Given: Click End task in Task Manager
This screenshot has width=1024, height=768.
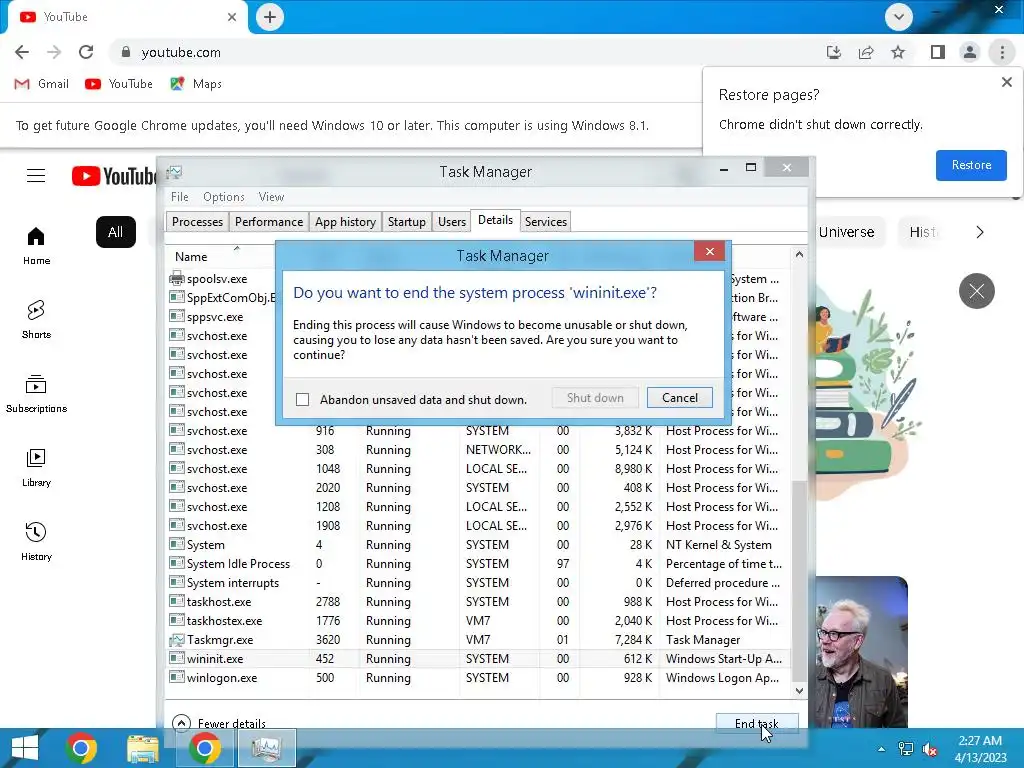Looking at the screenshot, I should (x=756, y=723).
